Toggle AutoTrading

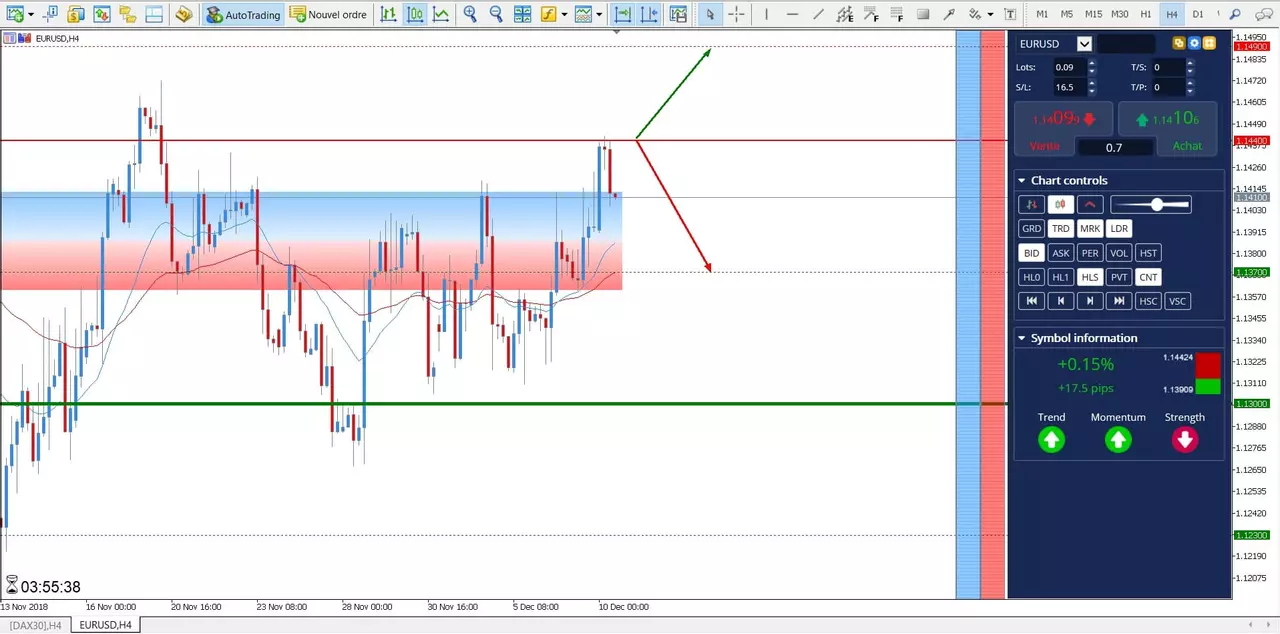point(243,14)
